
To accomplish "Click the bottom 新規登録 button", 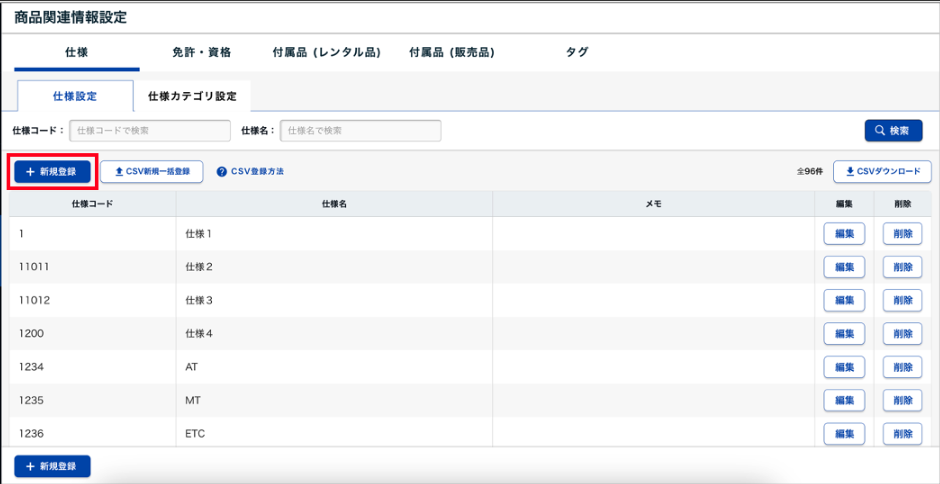I will pos(52,467).
